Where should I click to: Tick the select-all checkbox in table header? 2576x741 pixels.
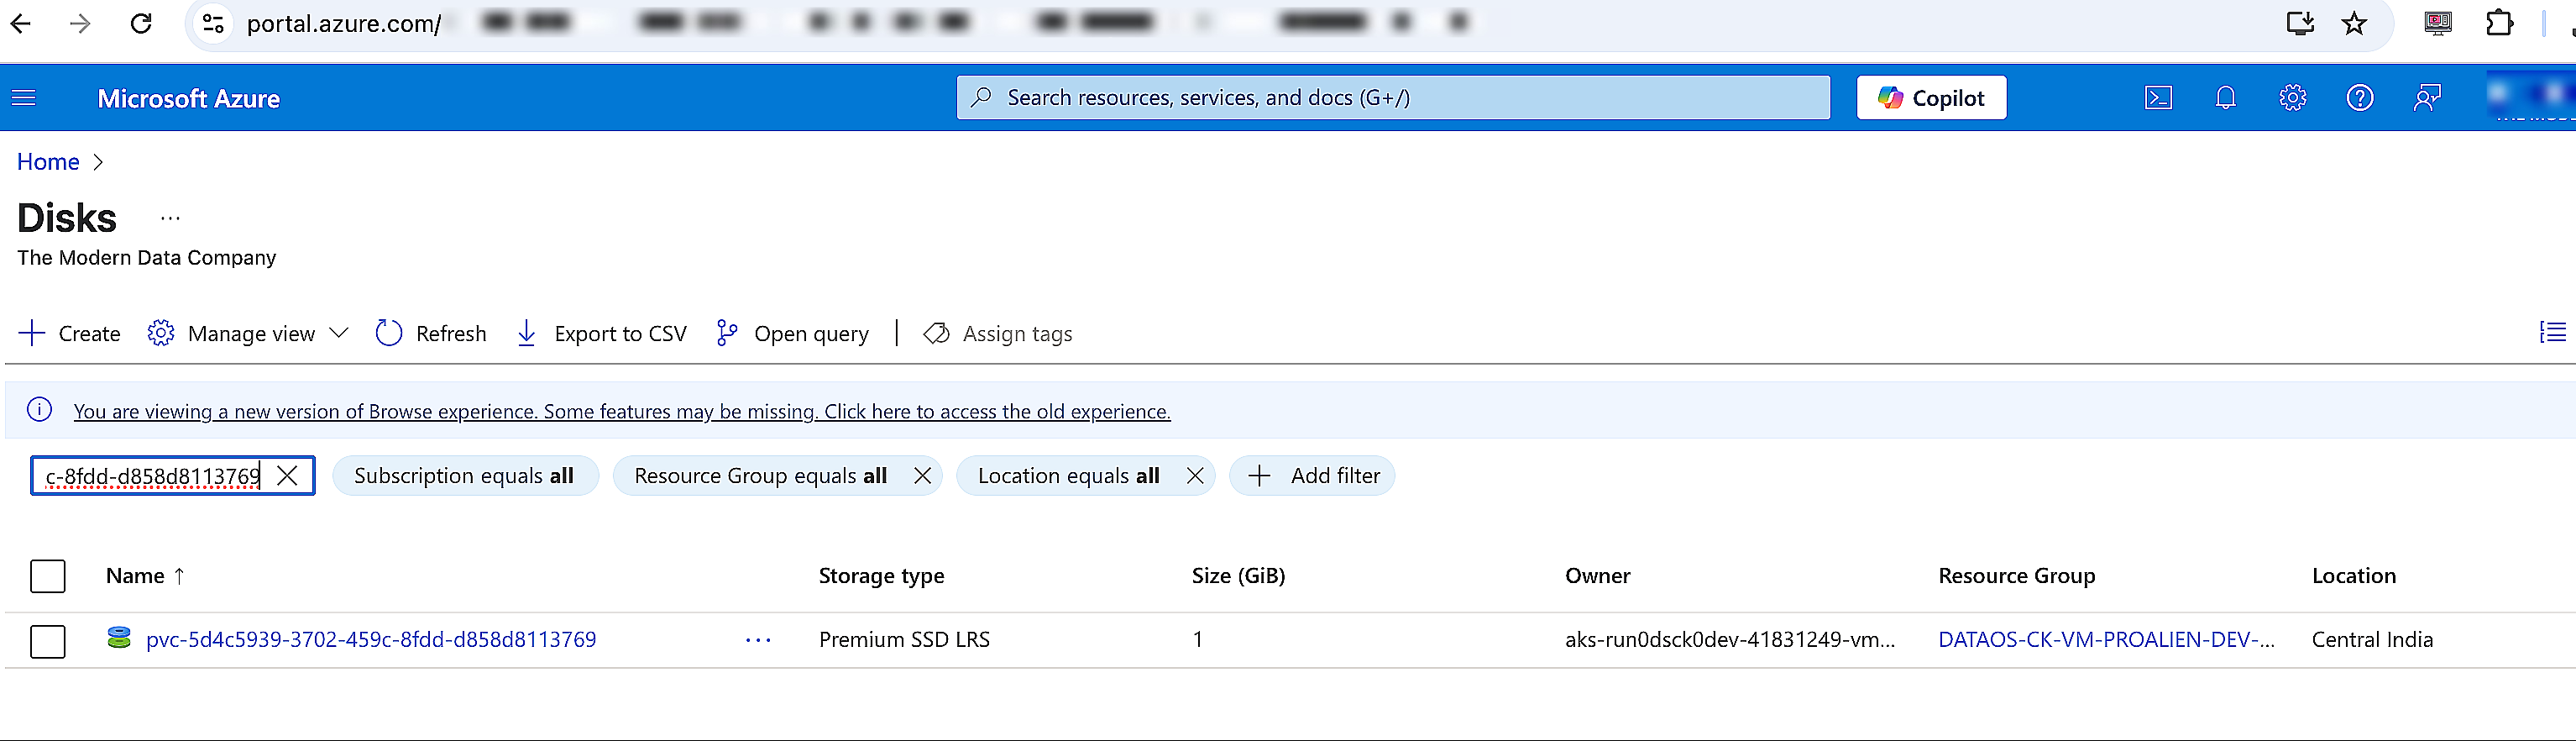pos(48,576)
